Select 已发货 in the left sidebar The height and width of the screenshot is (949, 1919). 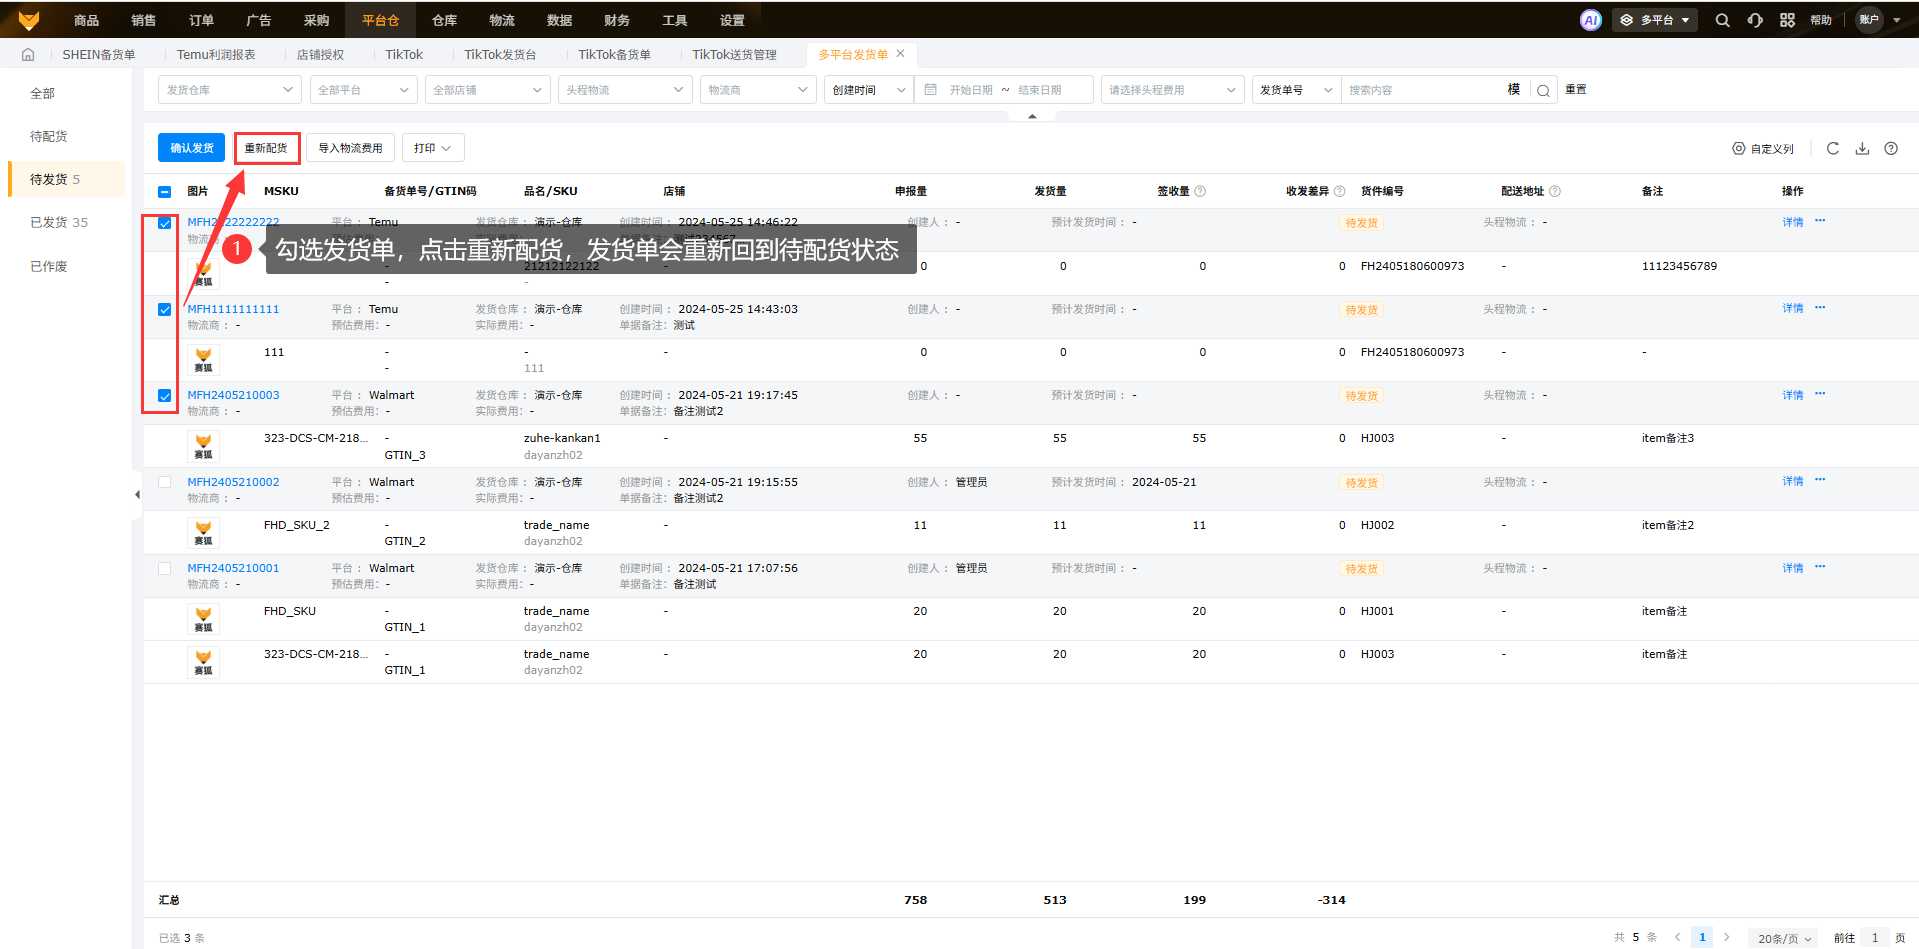(x=59, y=222)
